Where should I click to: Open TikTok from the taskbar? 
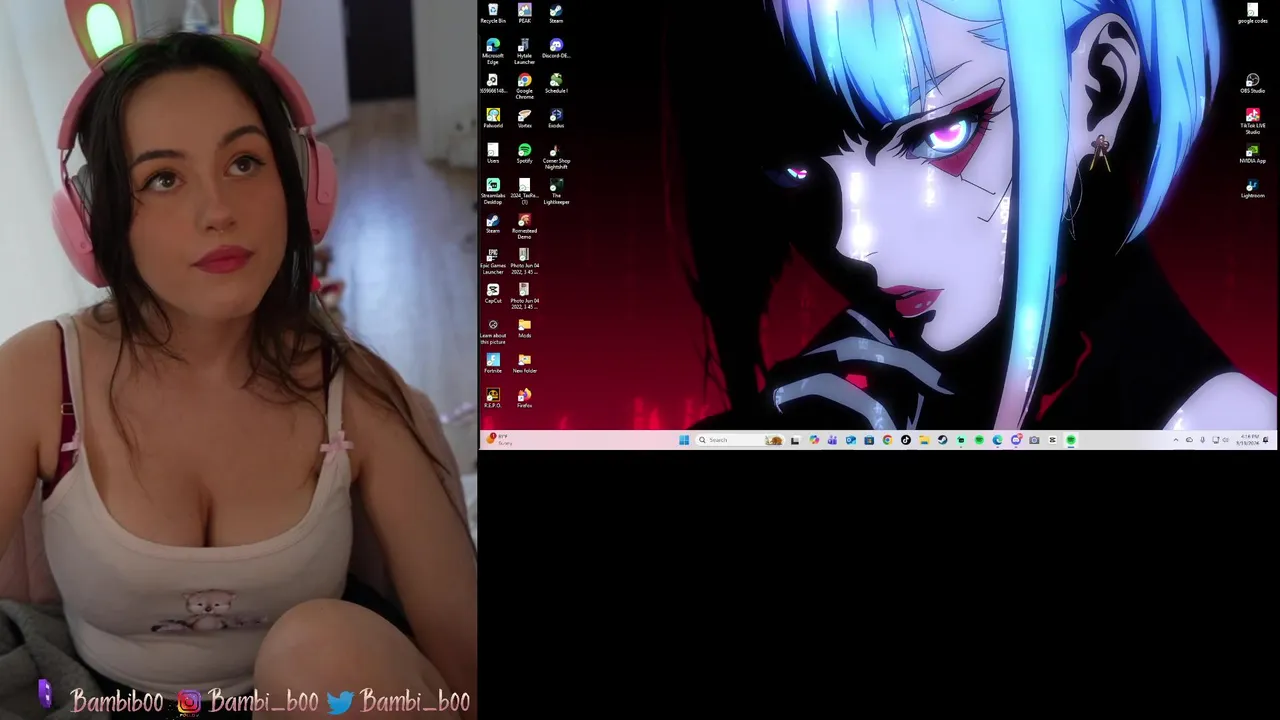click(906, 440)
